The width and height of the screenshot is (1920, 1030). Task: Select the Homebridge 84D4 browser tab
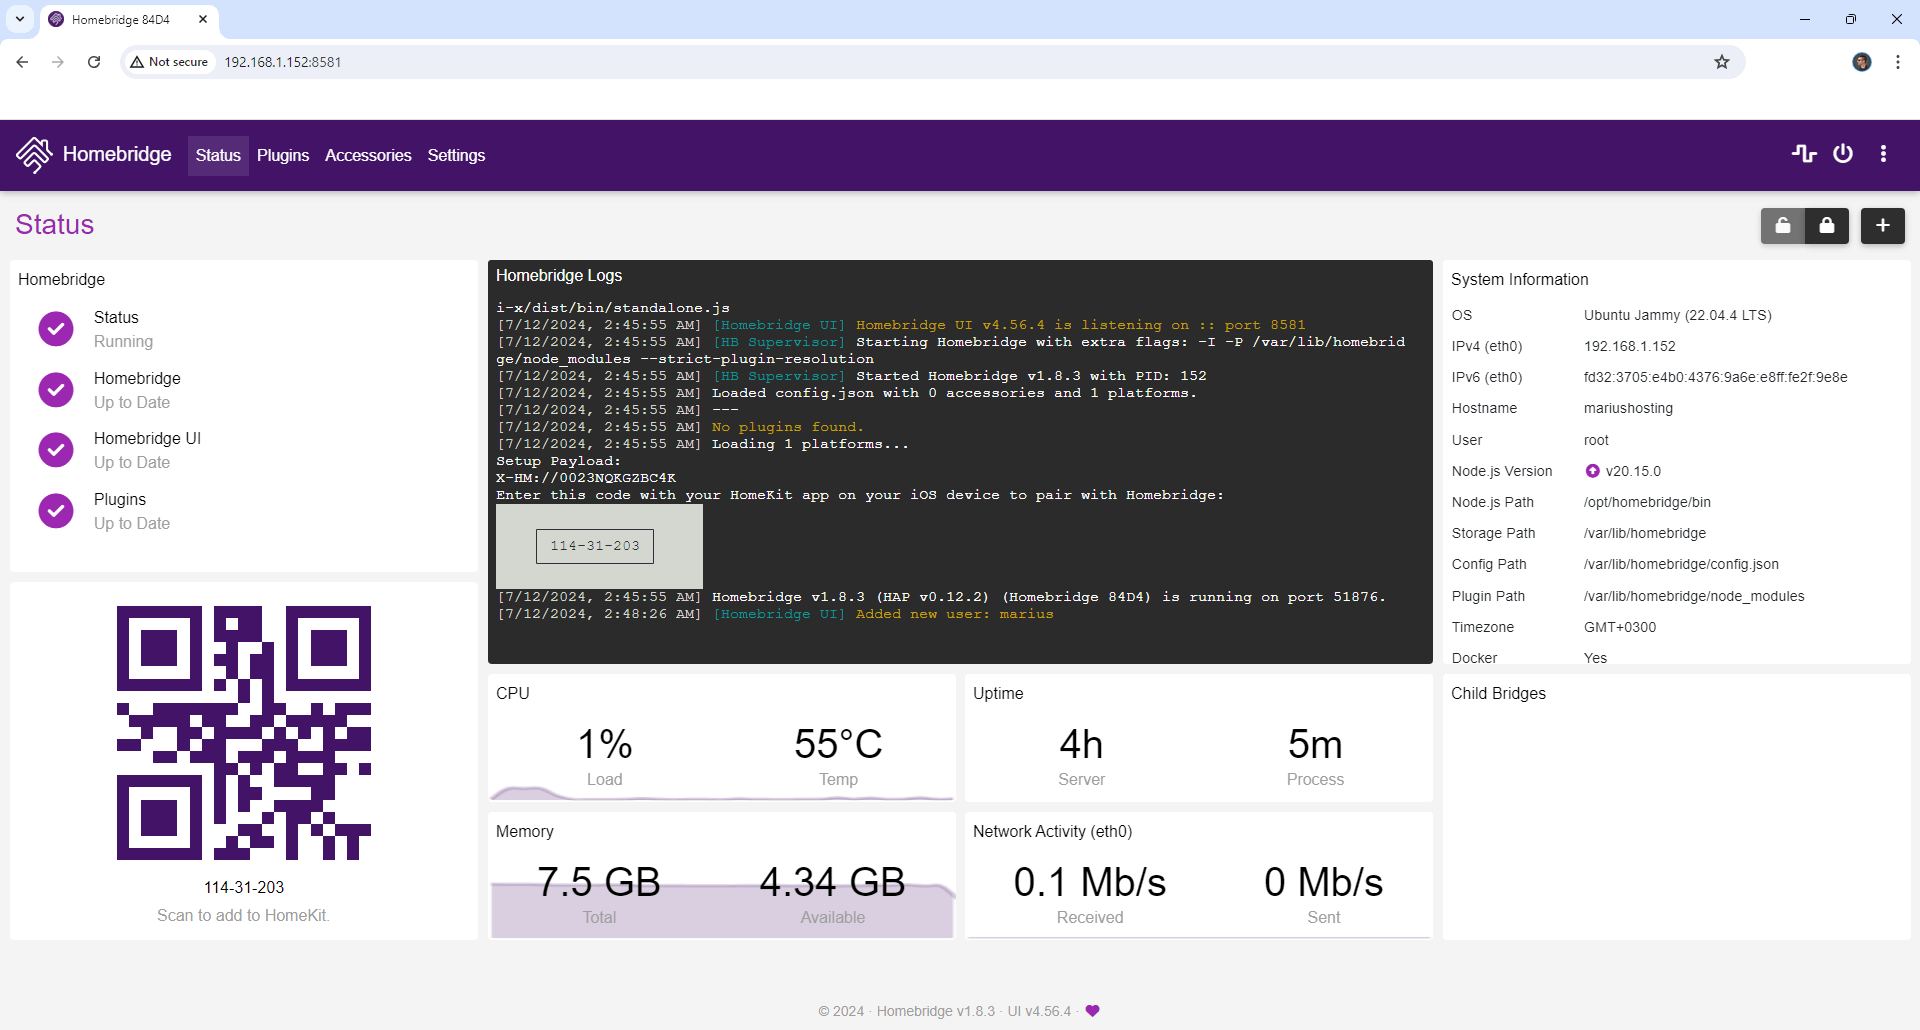click(x=129, y=19)
